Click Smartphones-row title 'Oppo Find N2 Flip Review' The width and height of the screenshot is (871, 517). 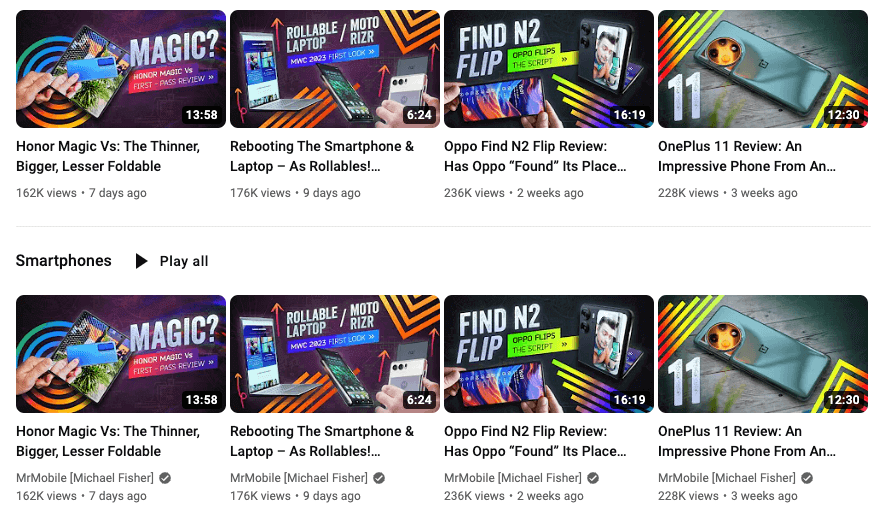(535, 441)
